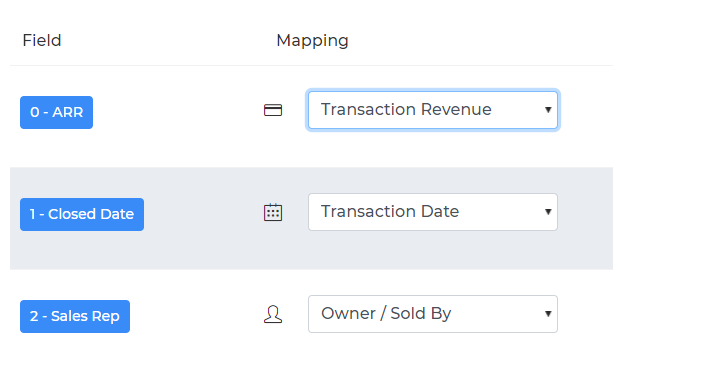The image size is (723, 368).
Task: Click the arrow on the Transaction Revenue select
Action: point(548,110)
